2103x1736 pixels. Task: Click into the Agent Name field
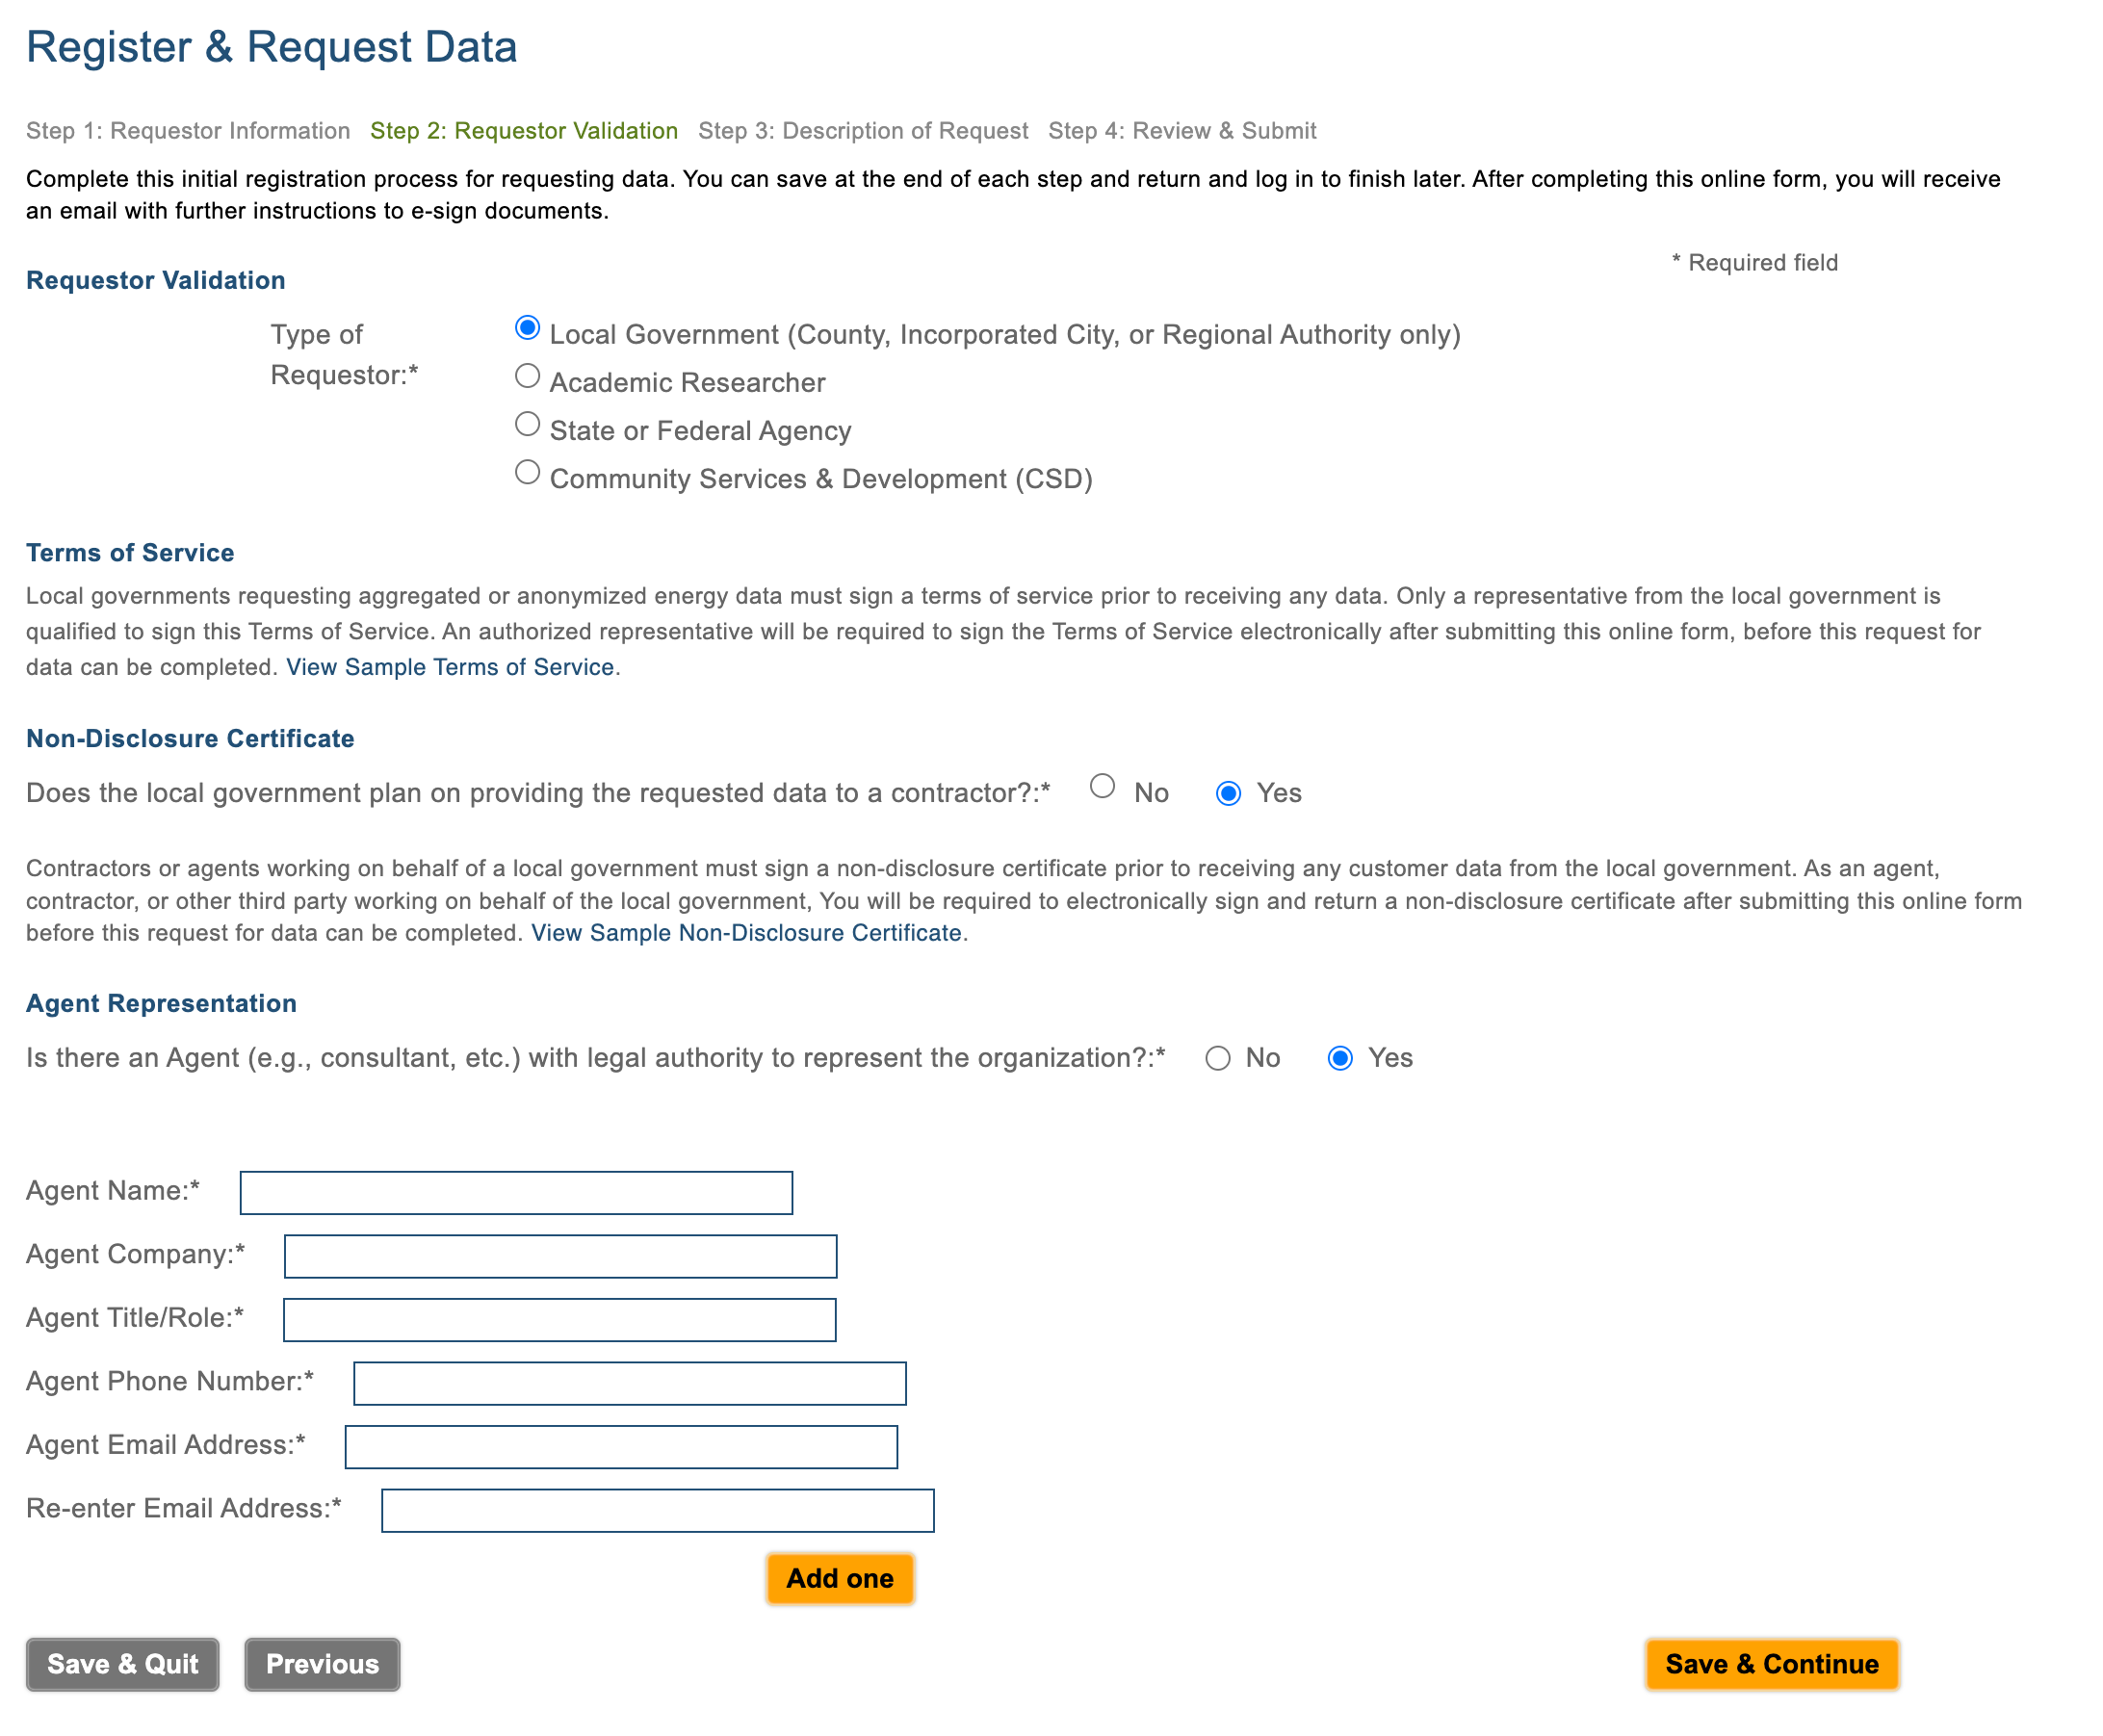(516, 1192)
